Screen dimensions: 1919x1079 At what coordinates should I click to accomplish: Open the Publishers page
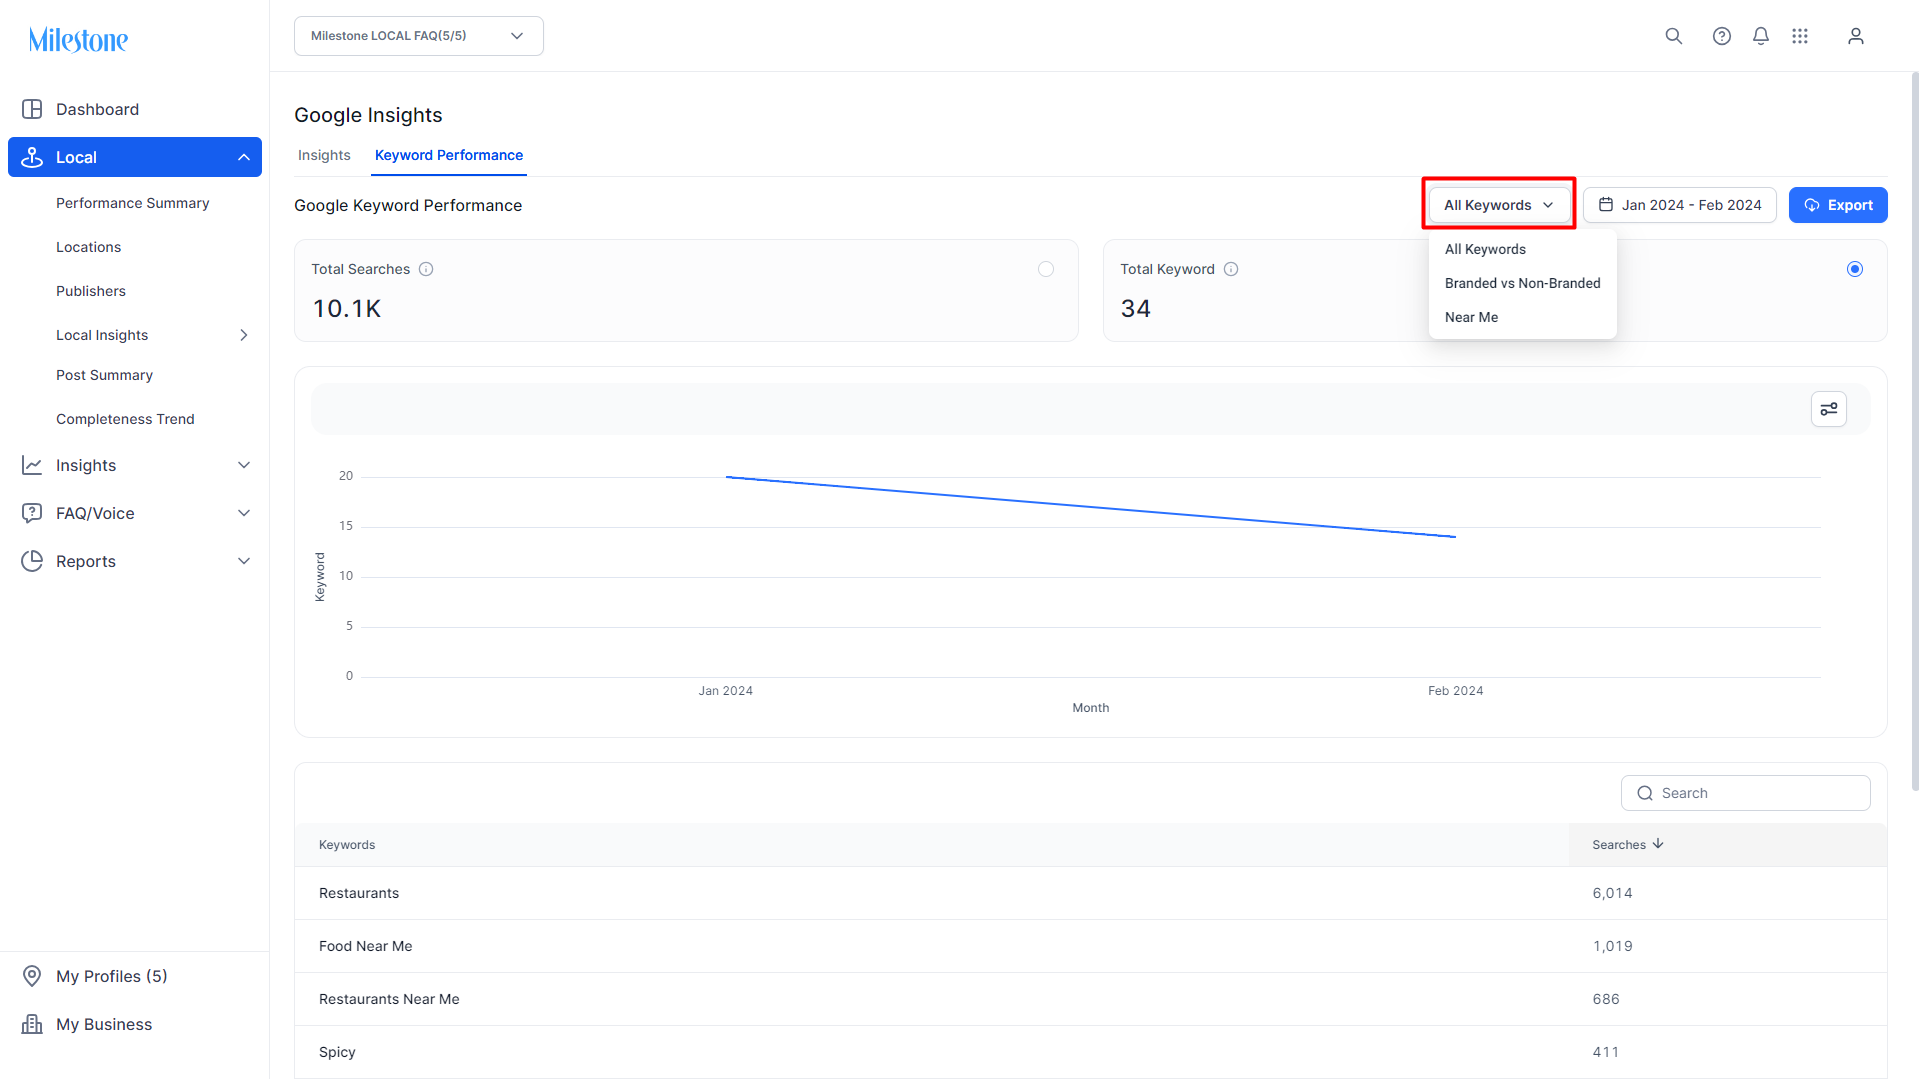(91, 291)
